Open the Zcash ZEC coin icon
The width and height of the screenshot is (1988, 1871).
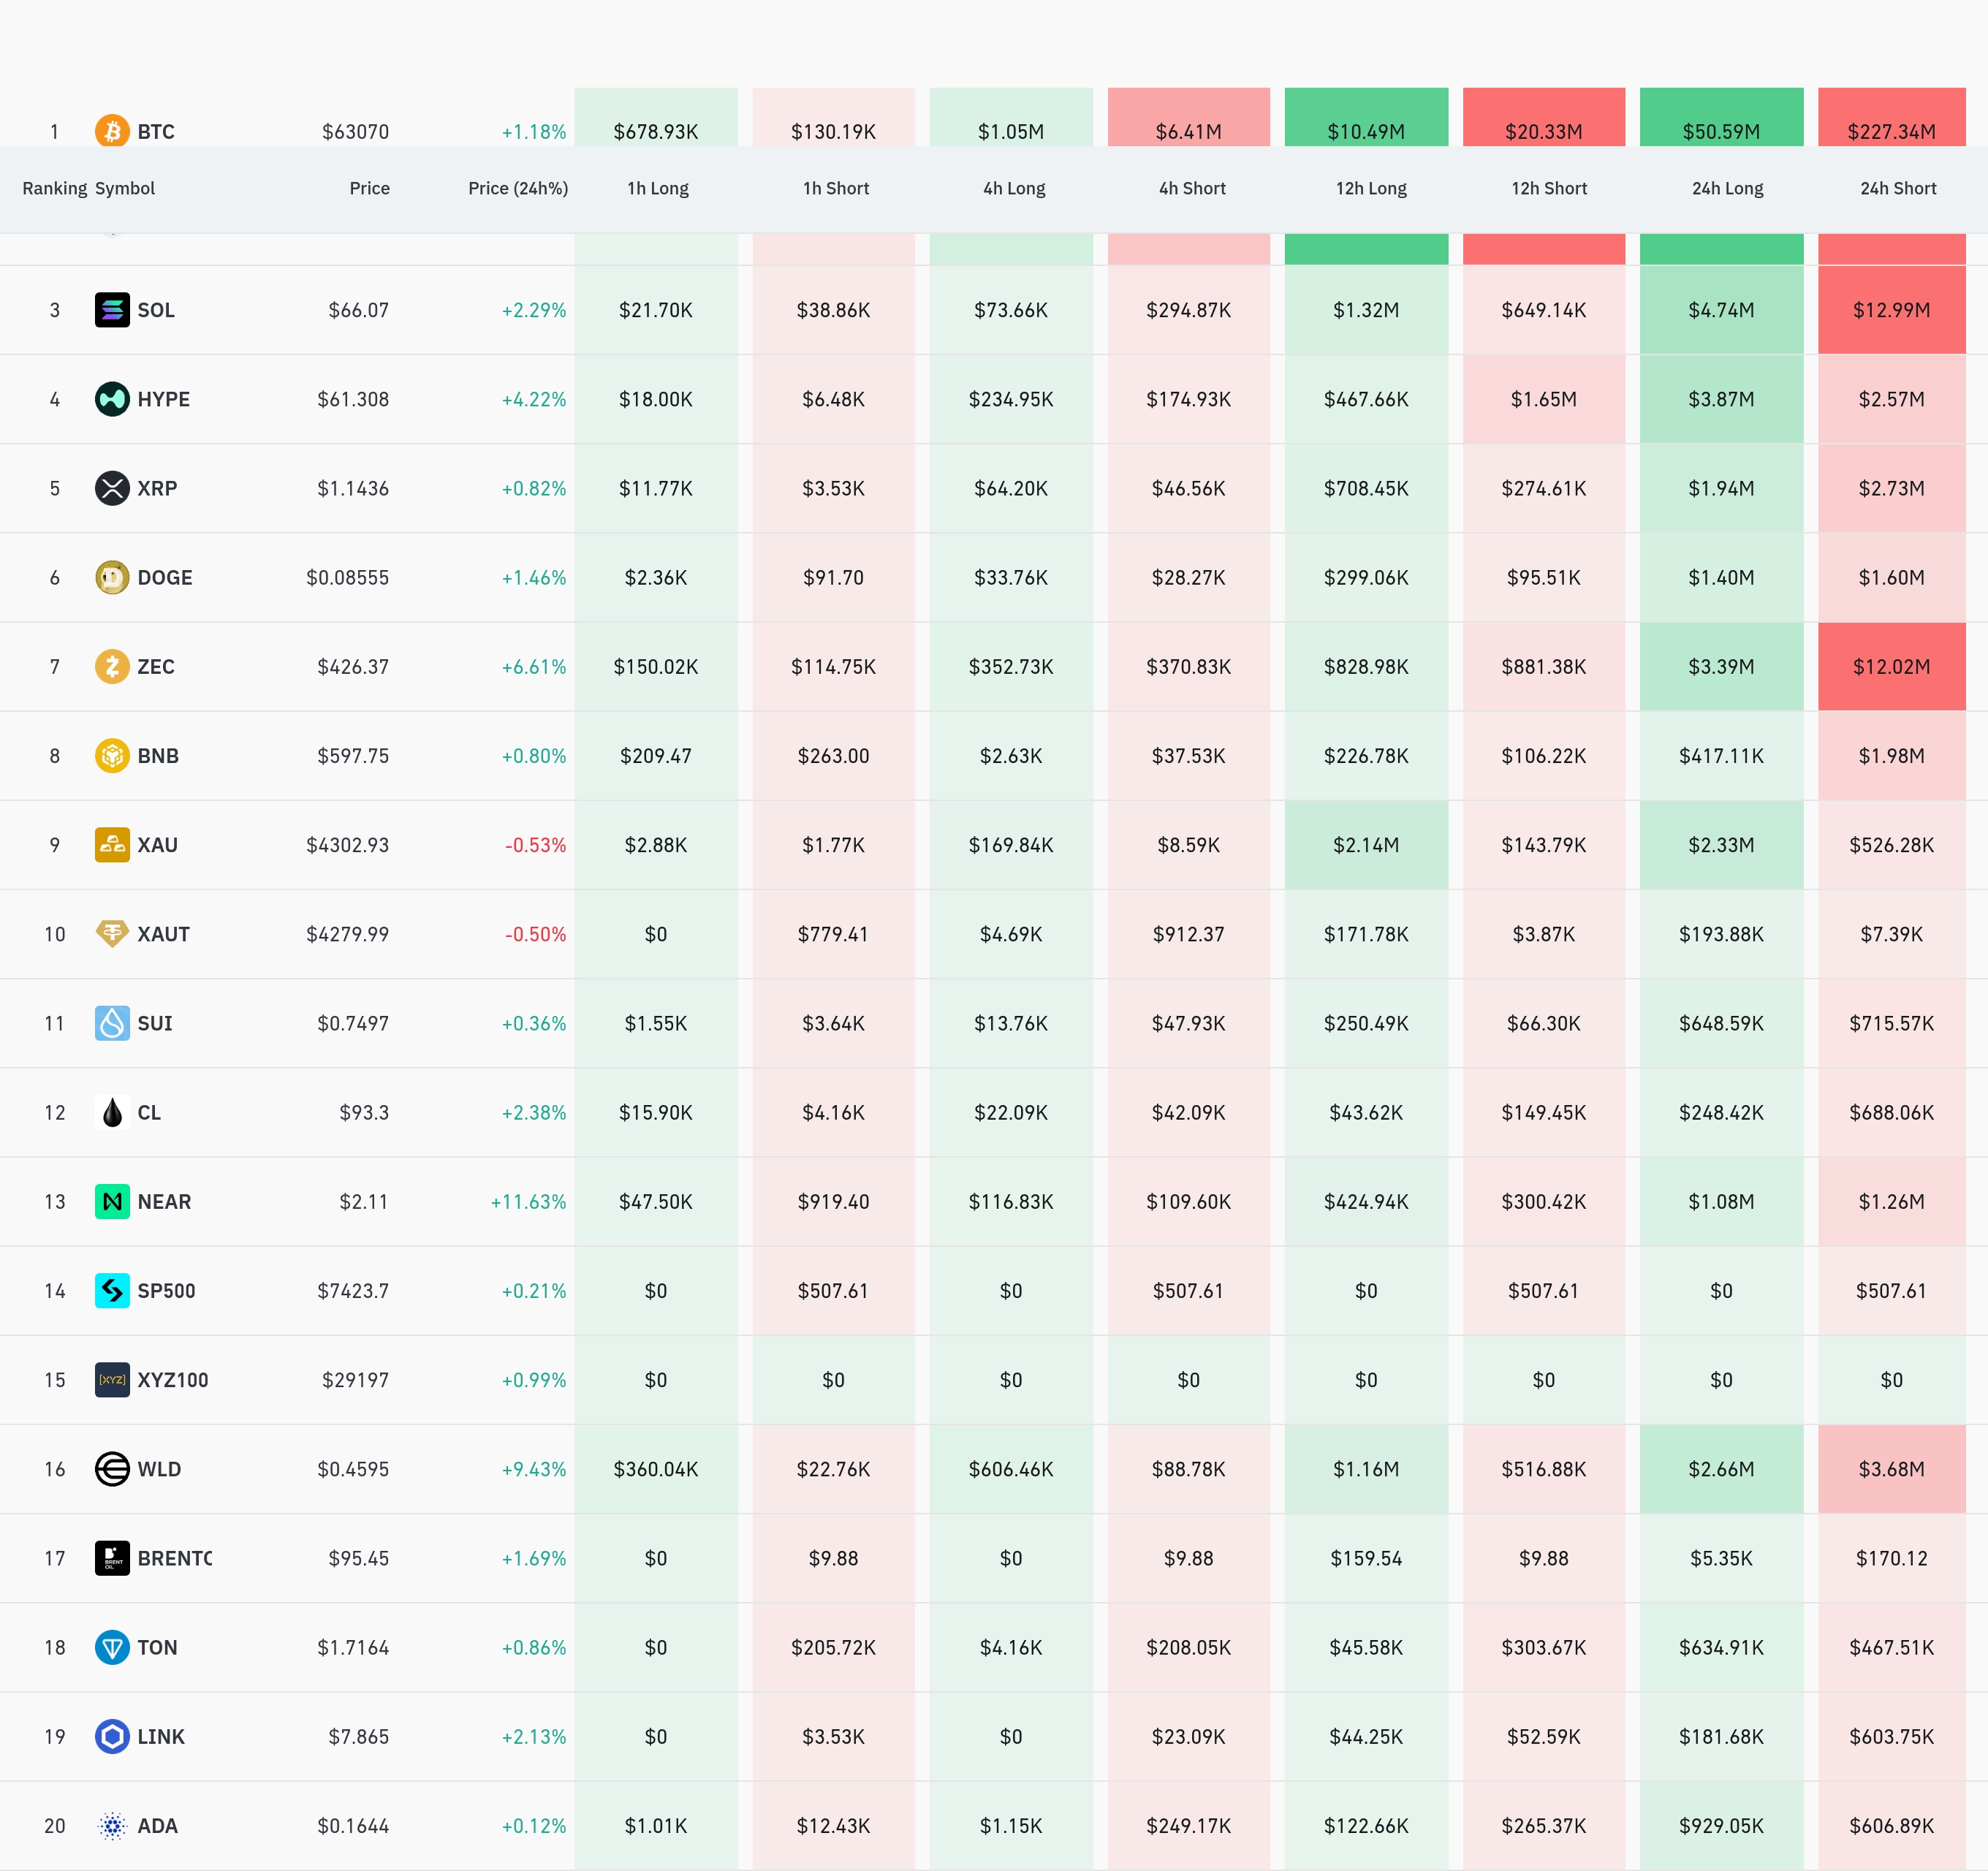pos(112,666)
